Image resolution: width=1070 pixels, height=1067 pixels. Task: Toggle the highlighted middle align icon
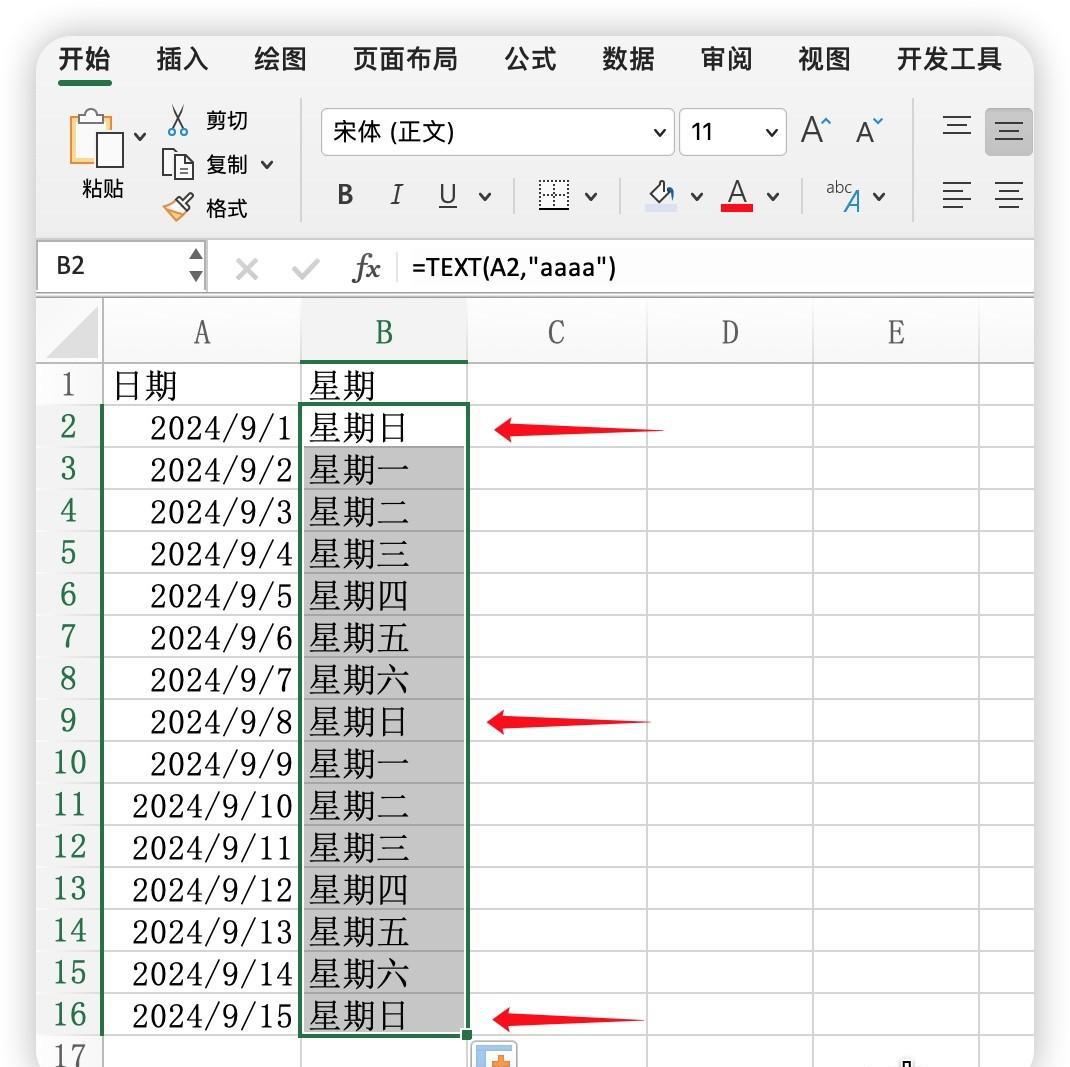click(1009, 131)
